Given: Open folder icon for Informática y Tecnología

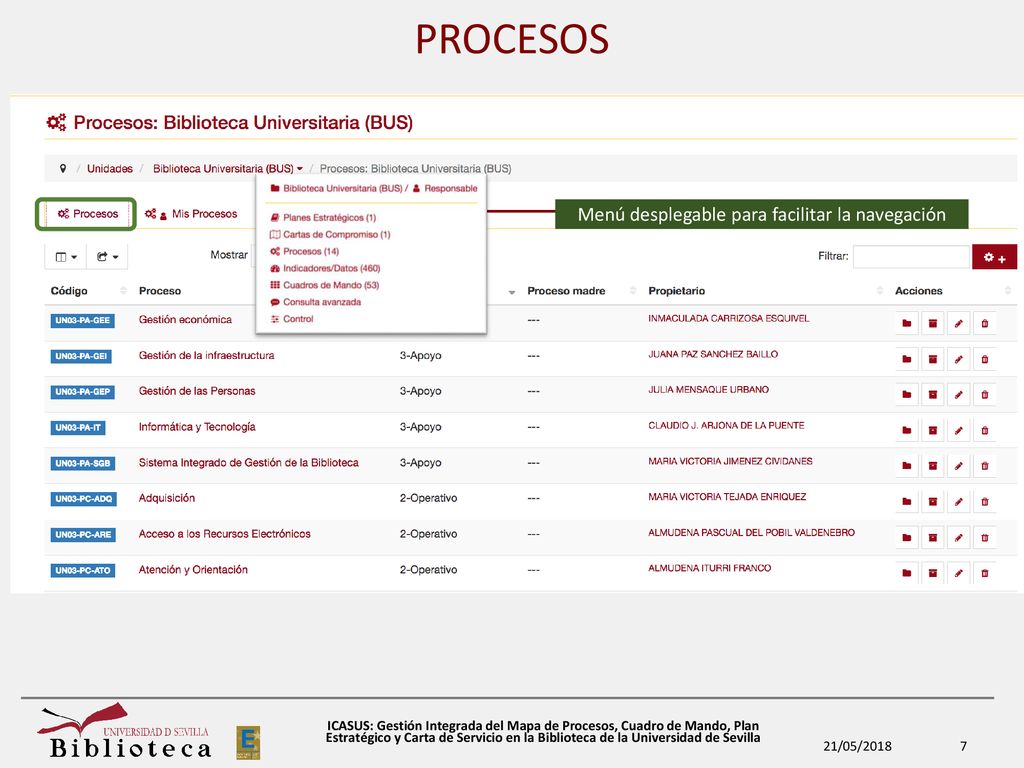Looking at the screenshot, I should 906,430.
